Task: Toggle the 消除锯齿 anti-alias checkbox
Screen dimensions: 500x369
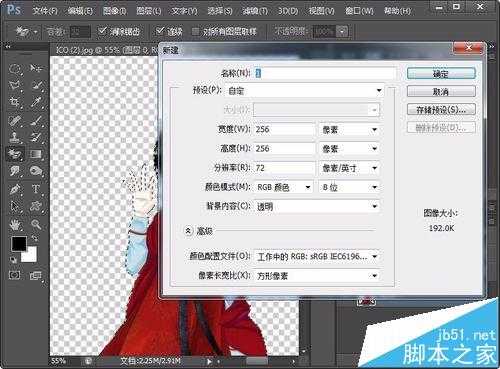Action: [x=102, y=31]
